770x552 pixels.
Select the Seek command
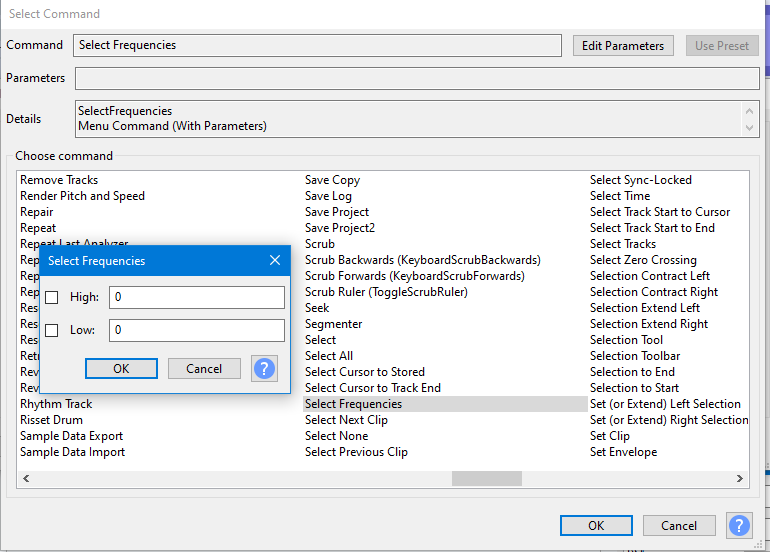pyautogui.click(x=317, y=308)
